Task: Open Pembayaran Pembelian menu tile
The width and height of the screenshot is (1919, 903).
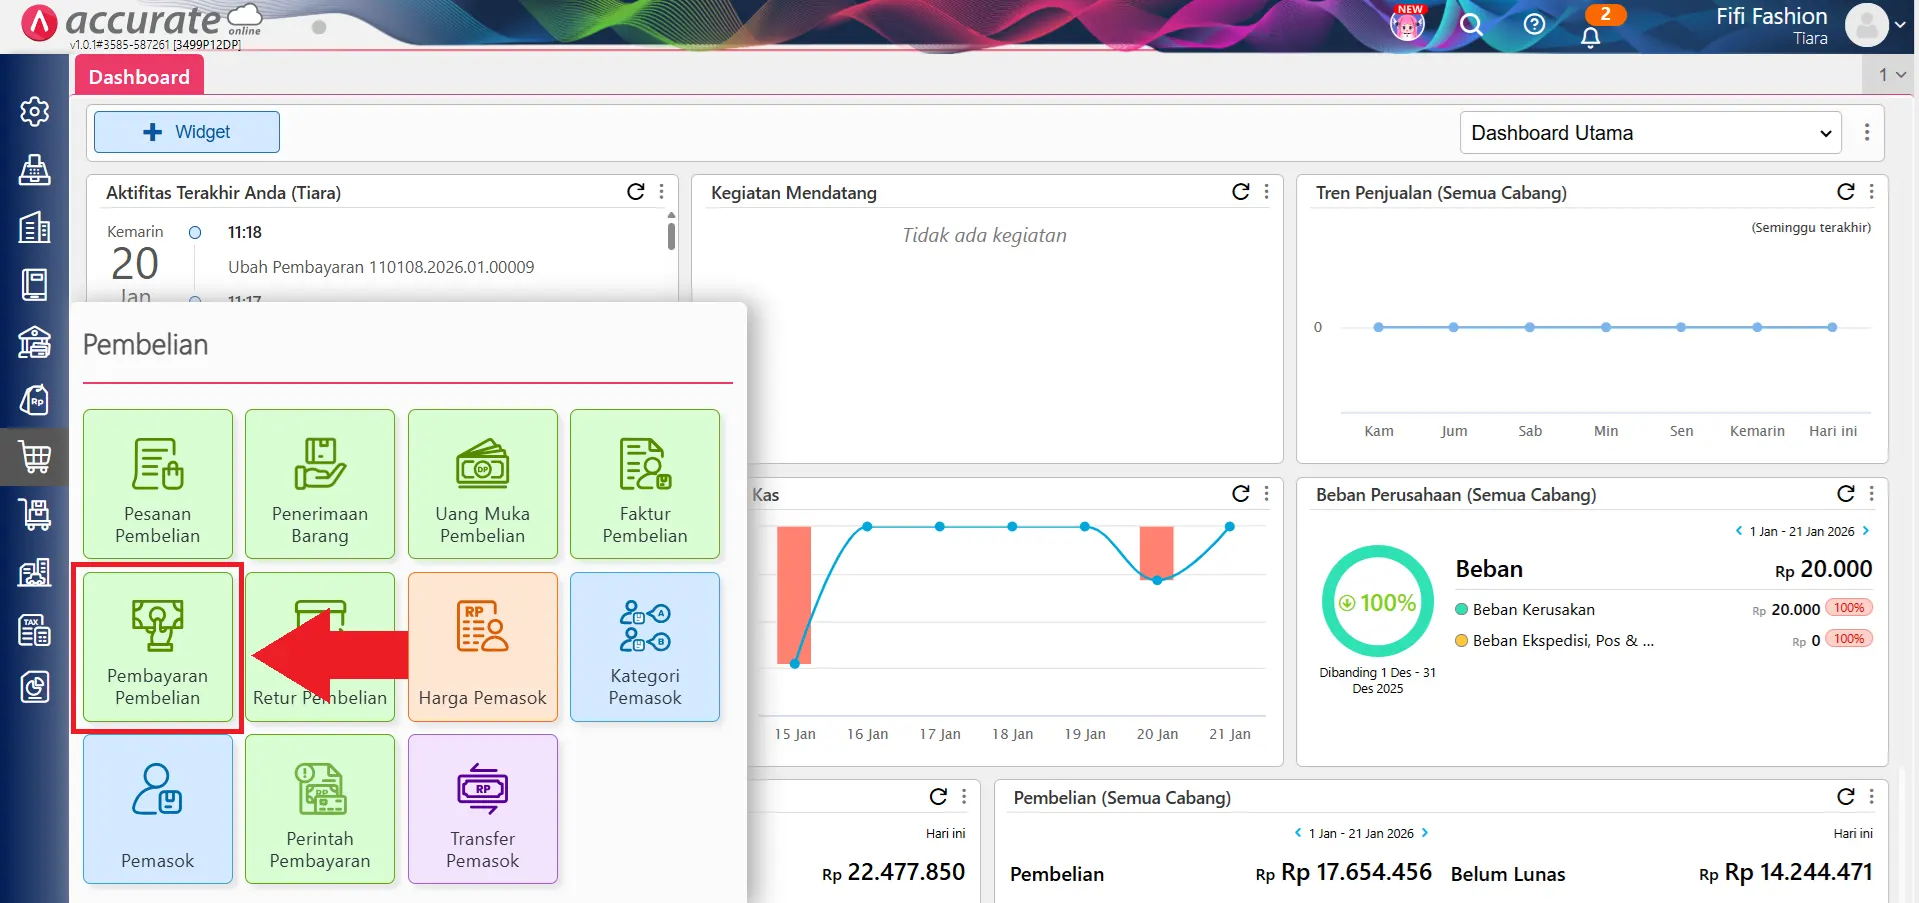Action: (157, 647)
